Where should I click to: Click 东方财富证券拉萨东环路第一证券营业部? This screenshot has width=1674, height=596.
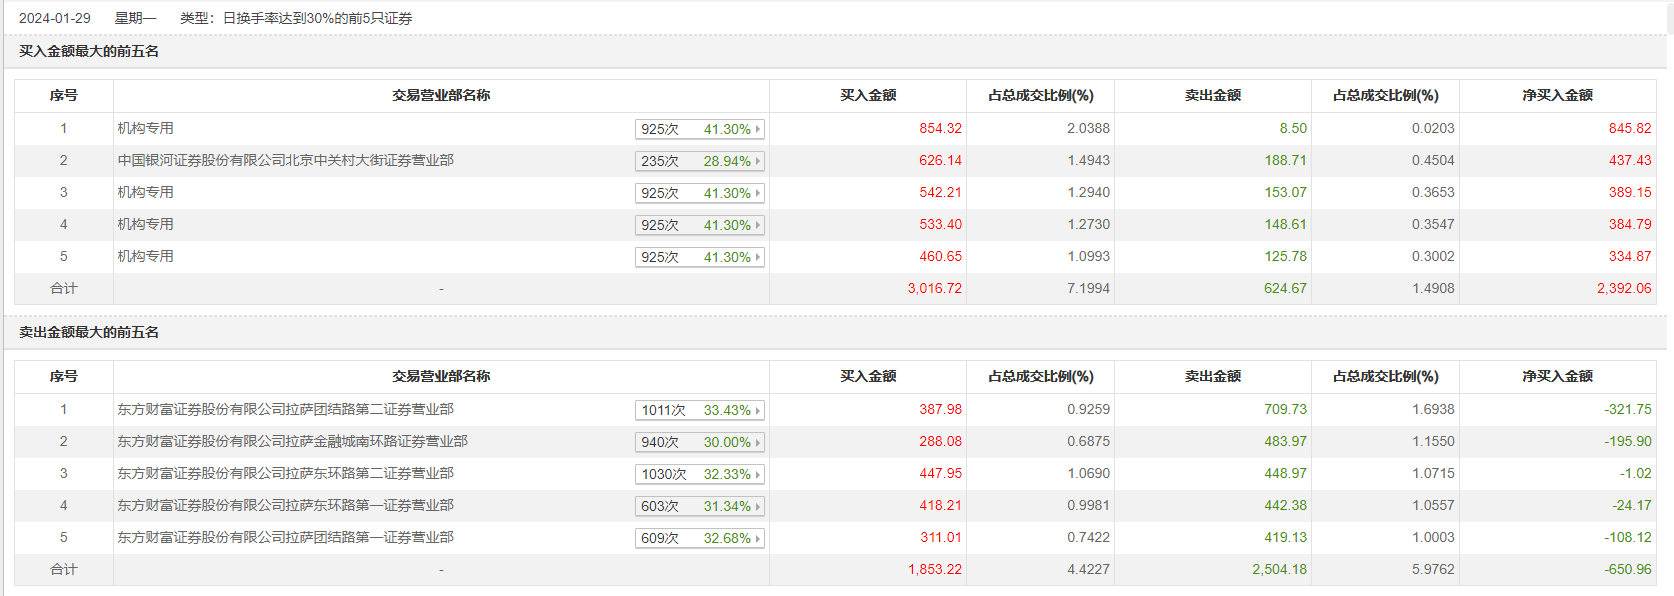[x=285, y=505]
